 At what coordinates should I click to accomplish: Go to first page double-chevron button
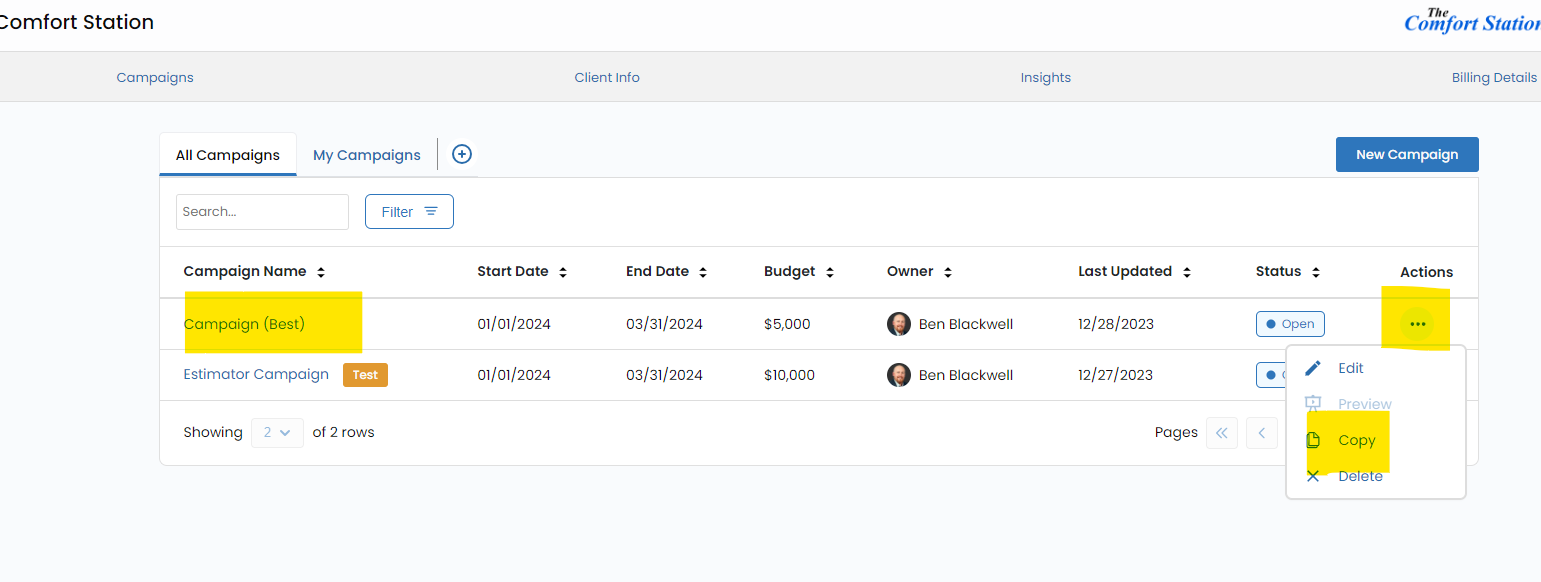click(x=1222, y=433)
